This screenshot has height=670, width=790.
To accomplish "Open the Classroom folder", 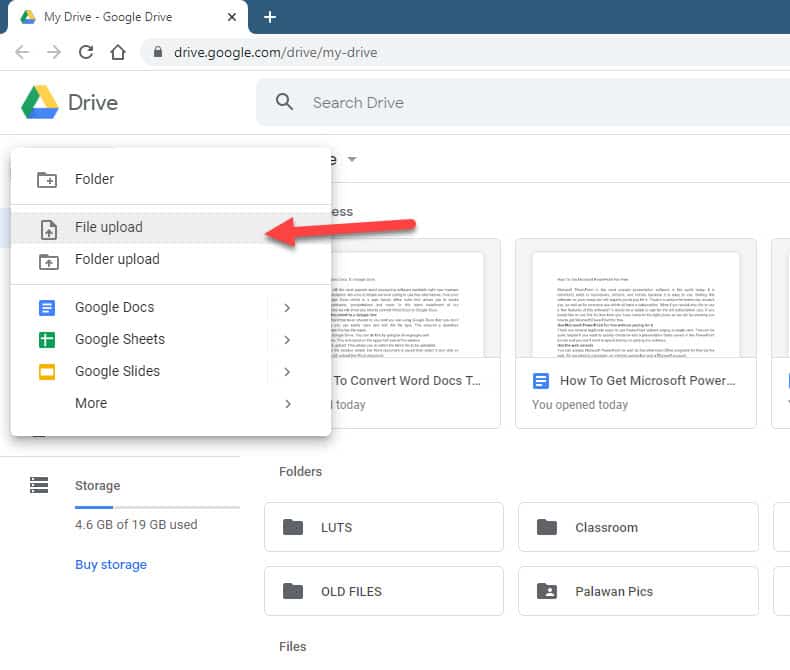I will [638, 527].
